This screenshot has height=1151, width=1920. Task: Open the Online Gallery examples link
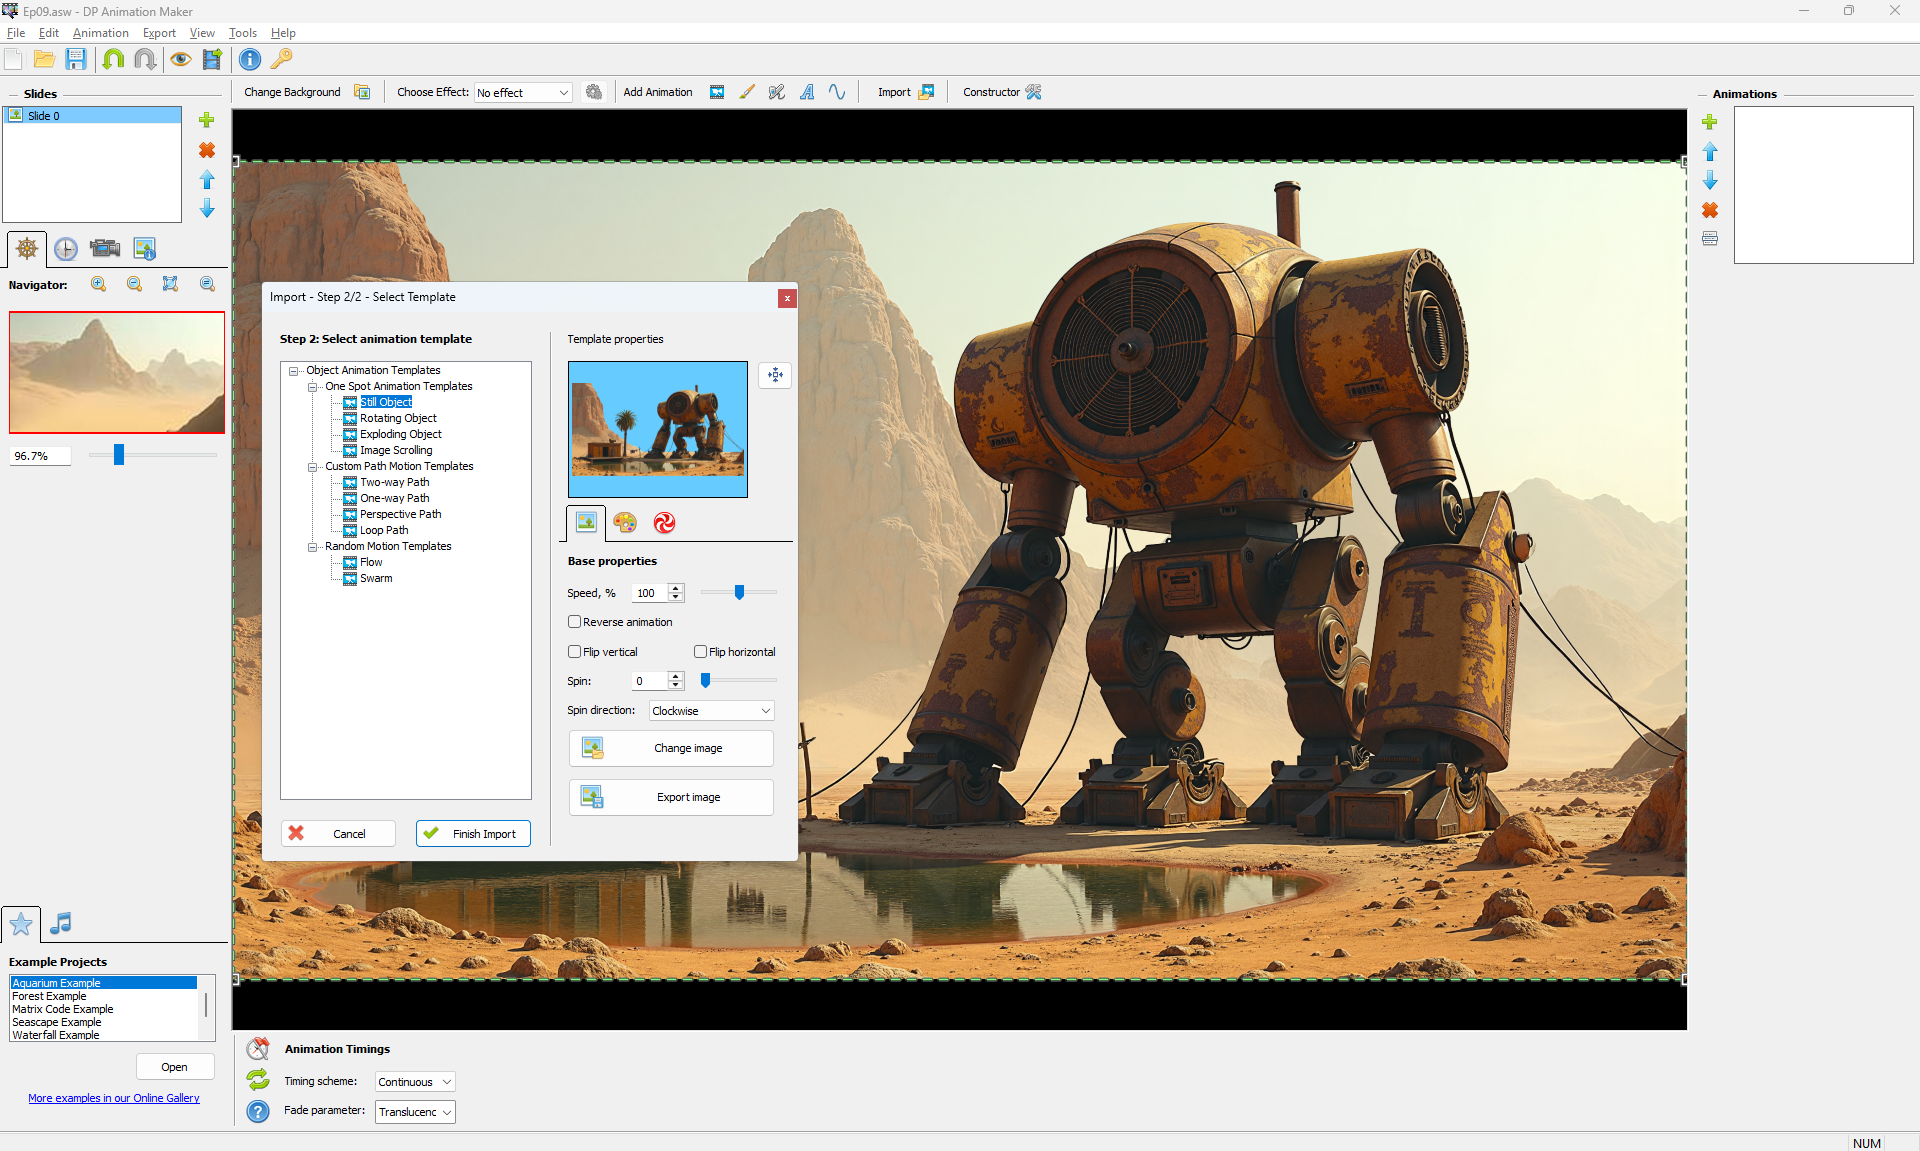click(114, 1098)
